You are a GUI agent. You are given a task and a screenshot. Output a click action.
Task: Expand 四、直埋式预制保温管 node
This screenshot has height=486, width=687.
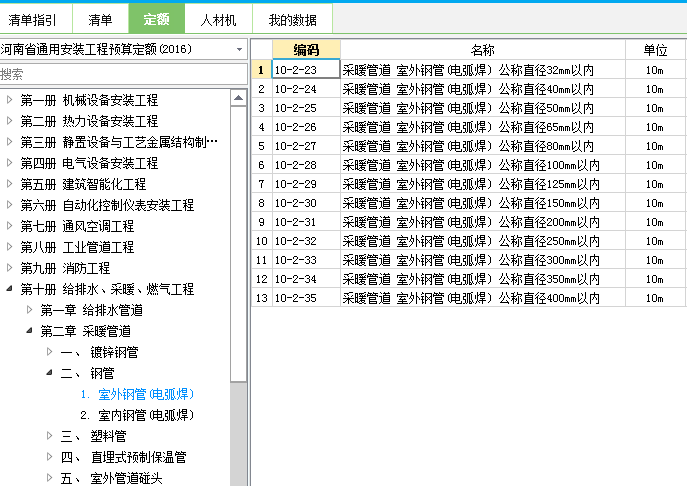[50, 457]
